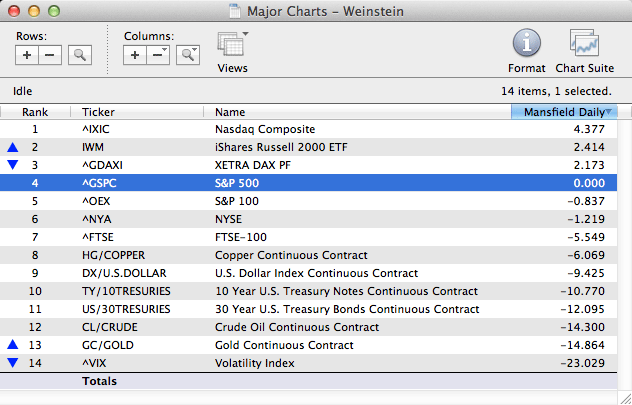
Task: Click the remove row minus button
Action: (x=51, y=55)
